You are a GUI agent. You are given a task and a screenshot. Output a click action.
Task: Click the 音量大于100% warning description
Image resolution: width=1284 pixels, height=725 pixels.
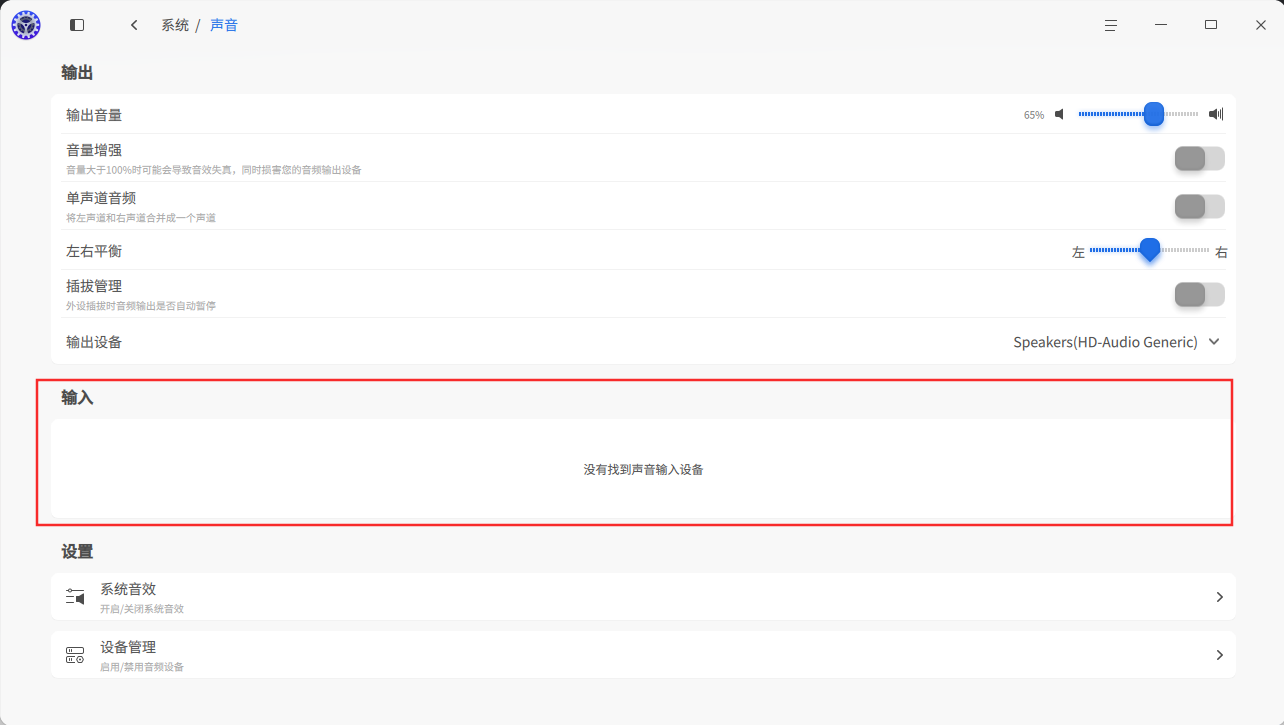[214, 170]
